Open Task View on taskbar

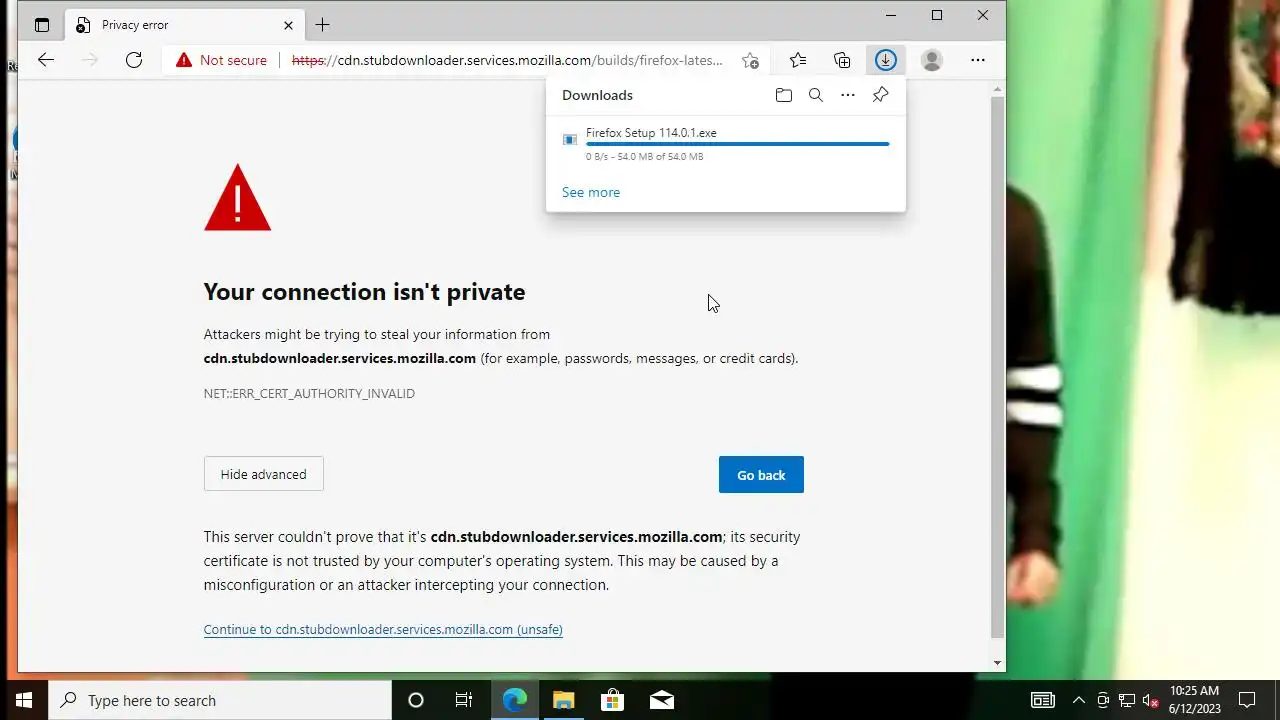(x=464, y=700)
